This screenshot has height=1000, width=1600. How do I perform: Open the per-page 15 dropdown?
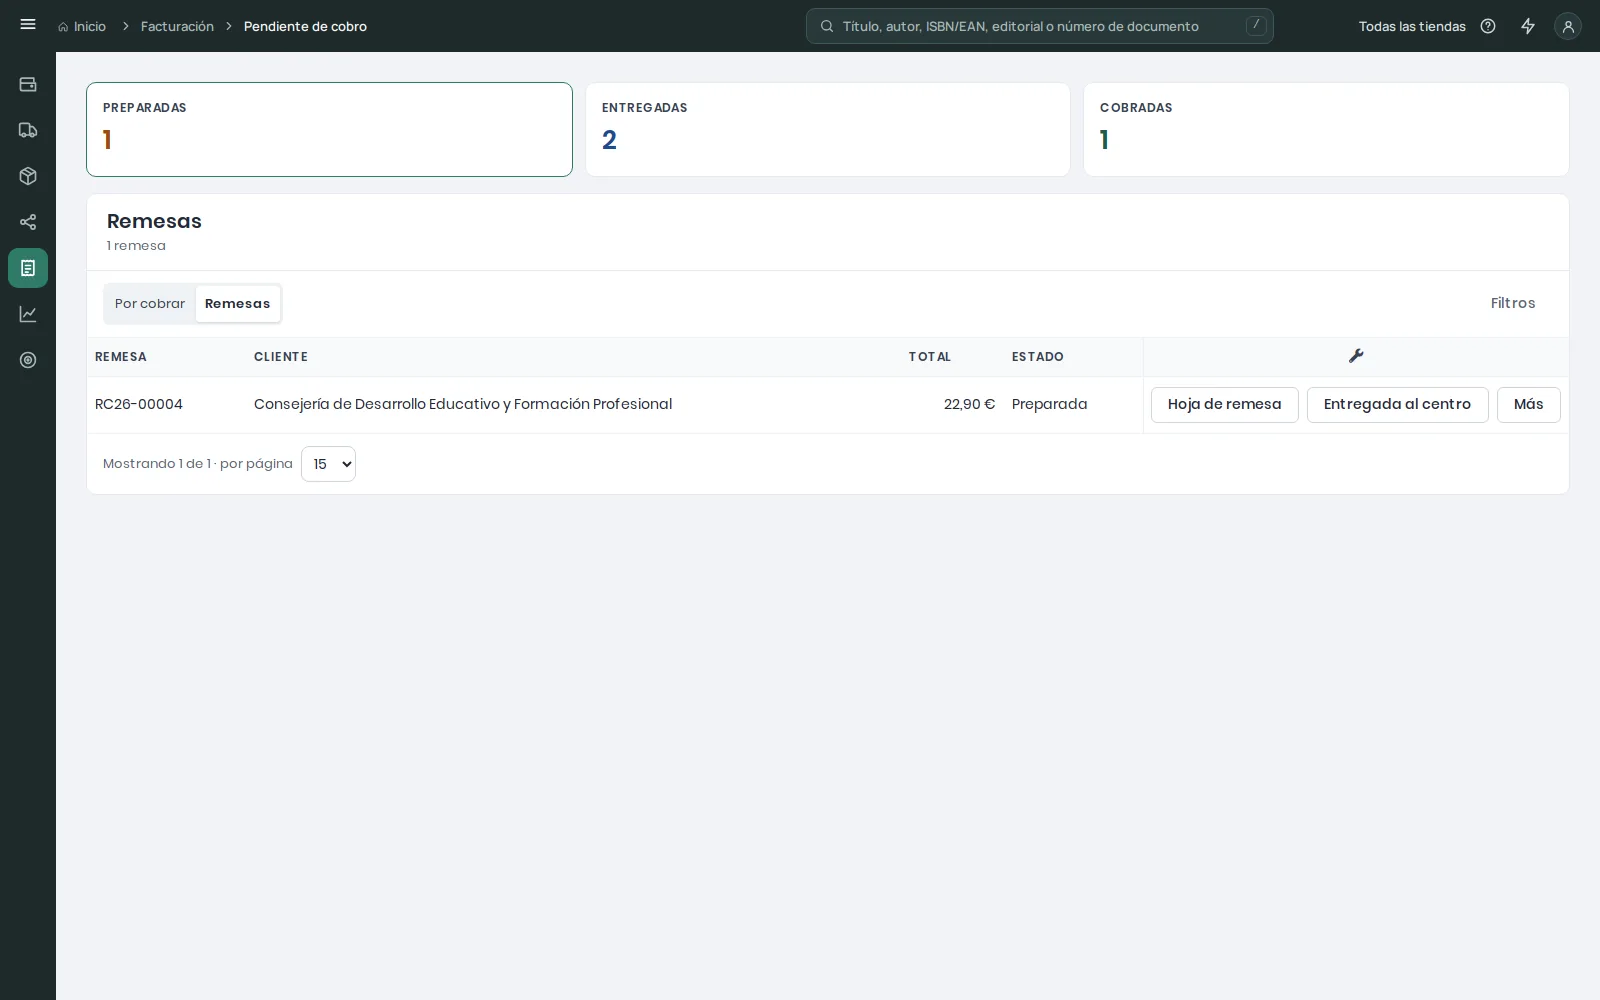pyautogui.click(x=328, y=464)
